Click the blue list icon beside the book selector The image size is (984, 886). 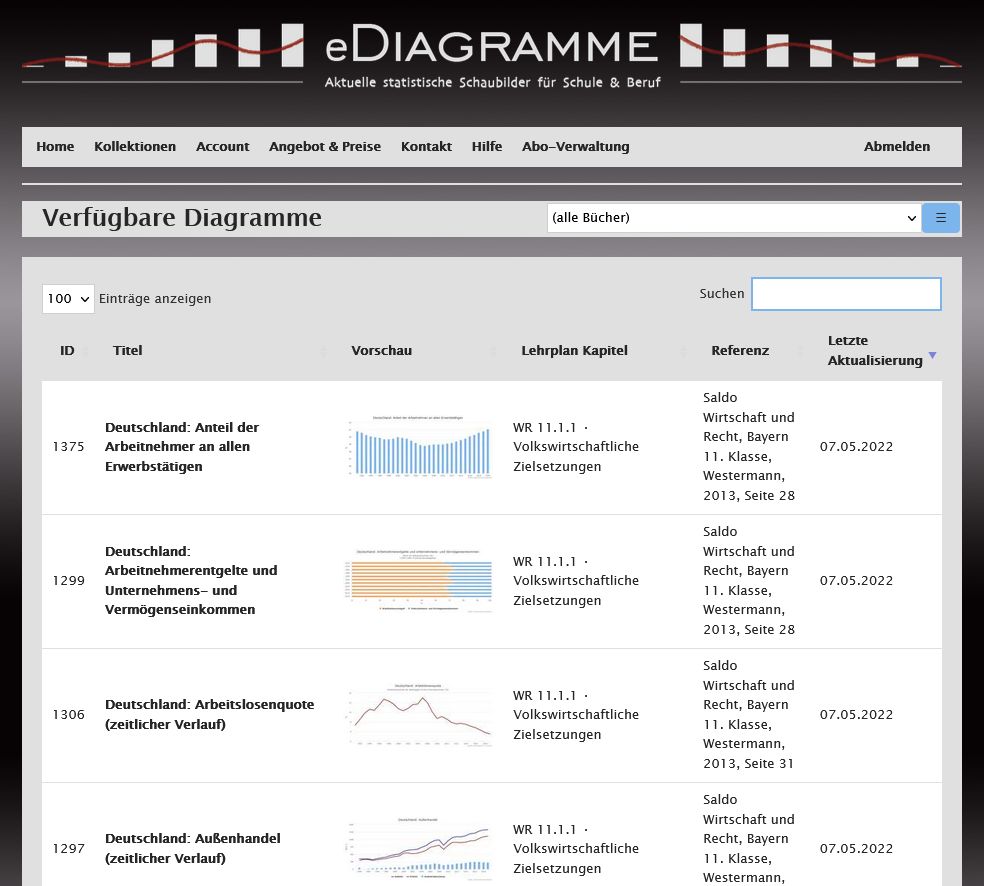click(x=940, y=217)
